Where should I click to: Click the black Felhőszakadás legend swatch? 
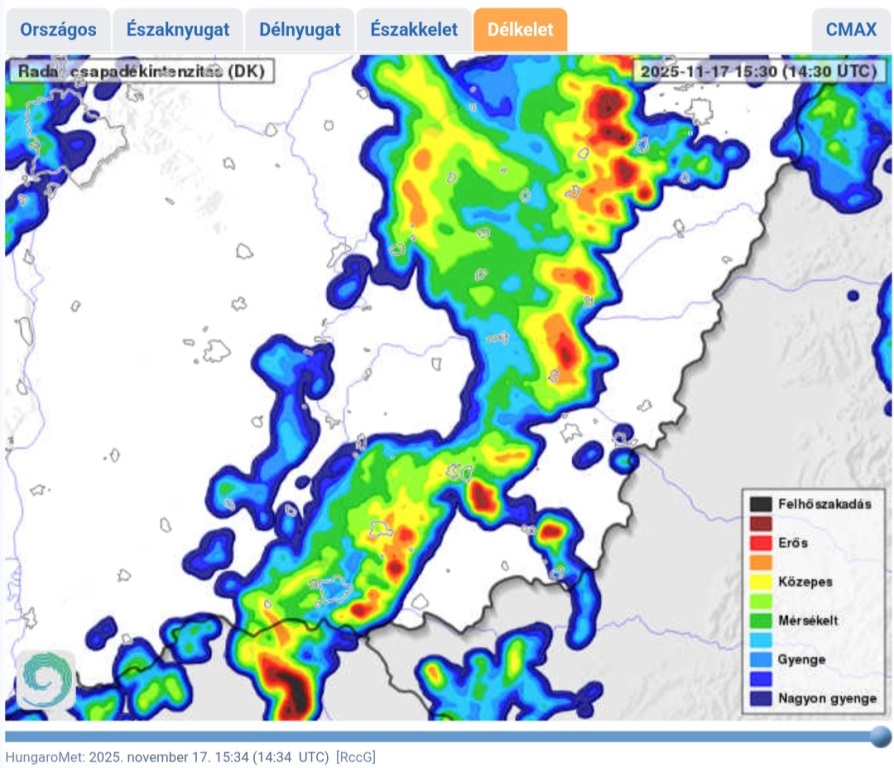click(x=762, y=504)
